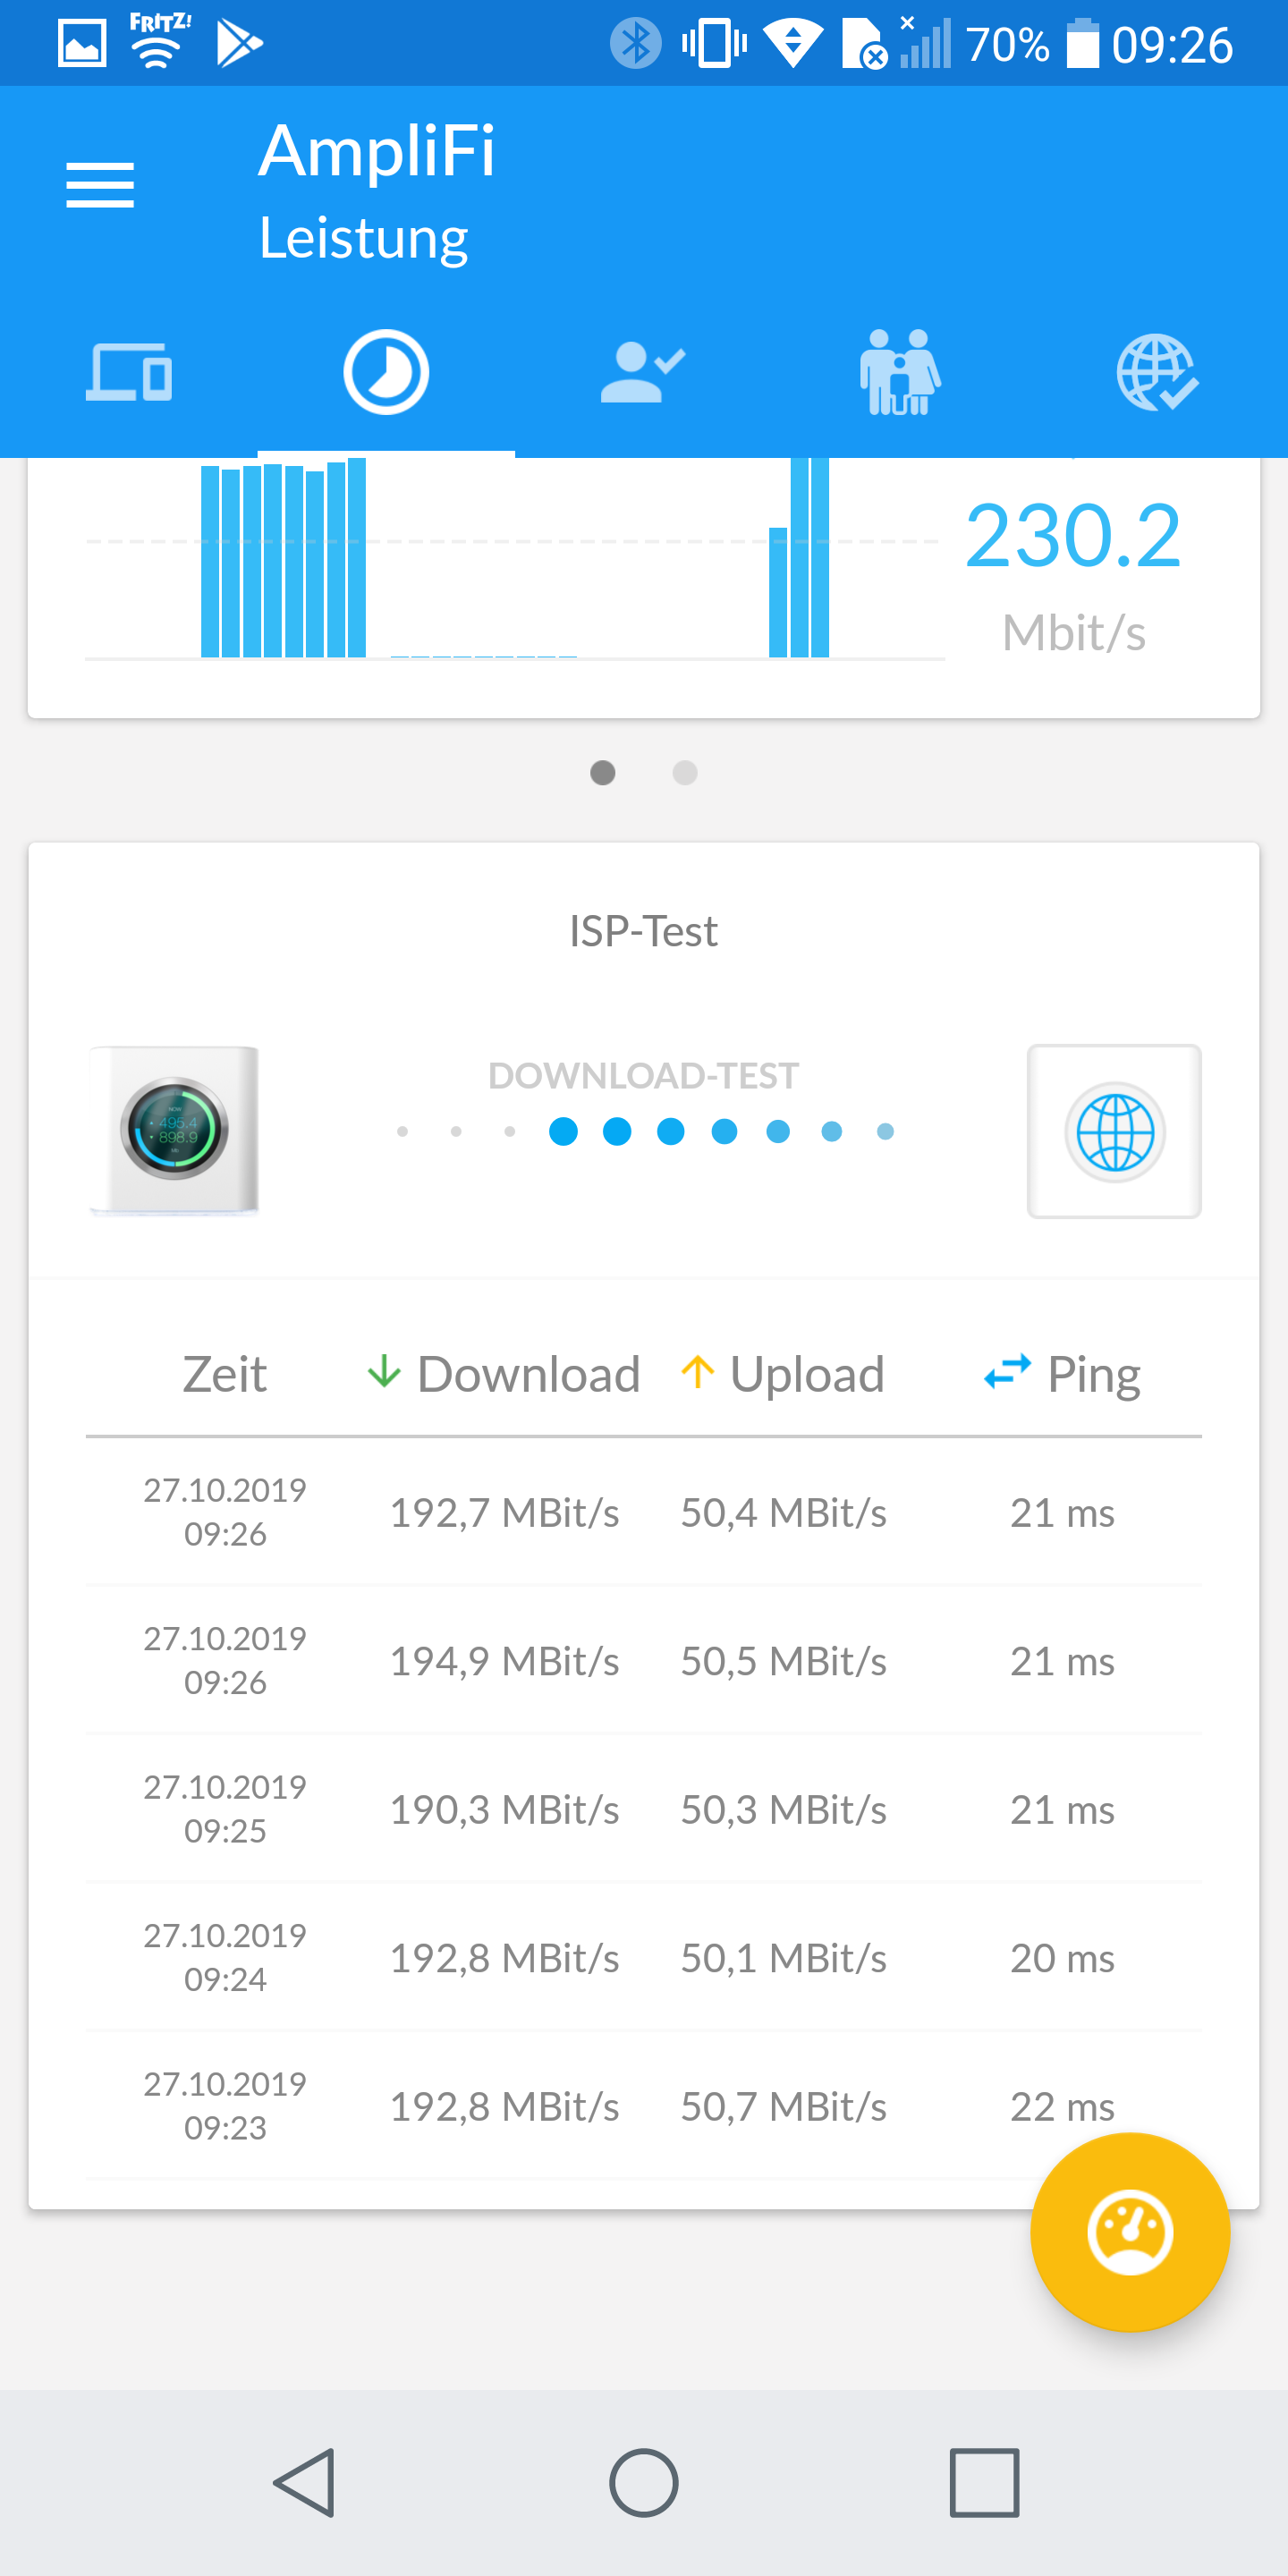Tap the internet globe tile
Viewport: 1288px width, 2576px height.
pyautogui.click(x=1114, y=1131)
